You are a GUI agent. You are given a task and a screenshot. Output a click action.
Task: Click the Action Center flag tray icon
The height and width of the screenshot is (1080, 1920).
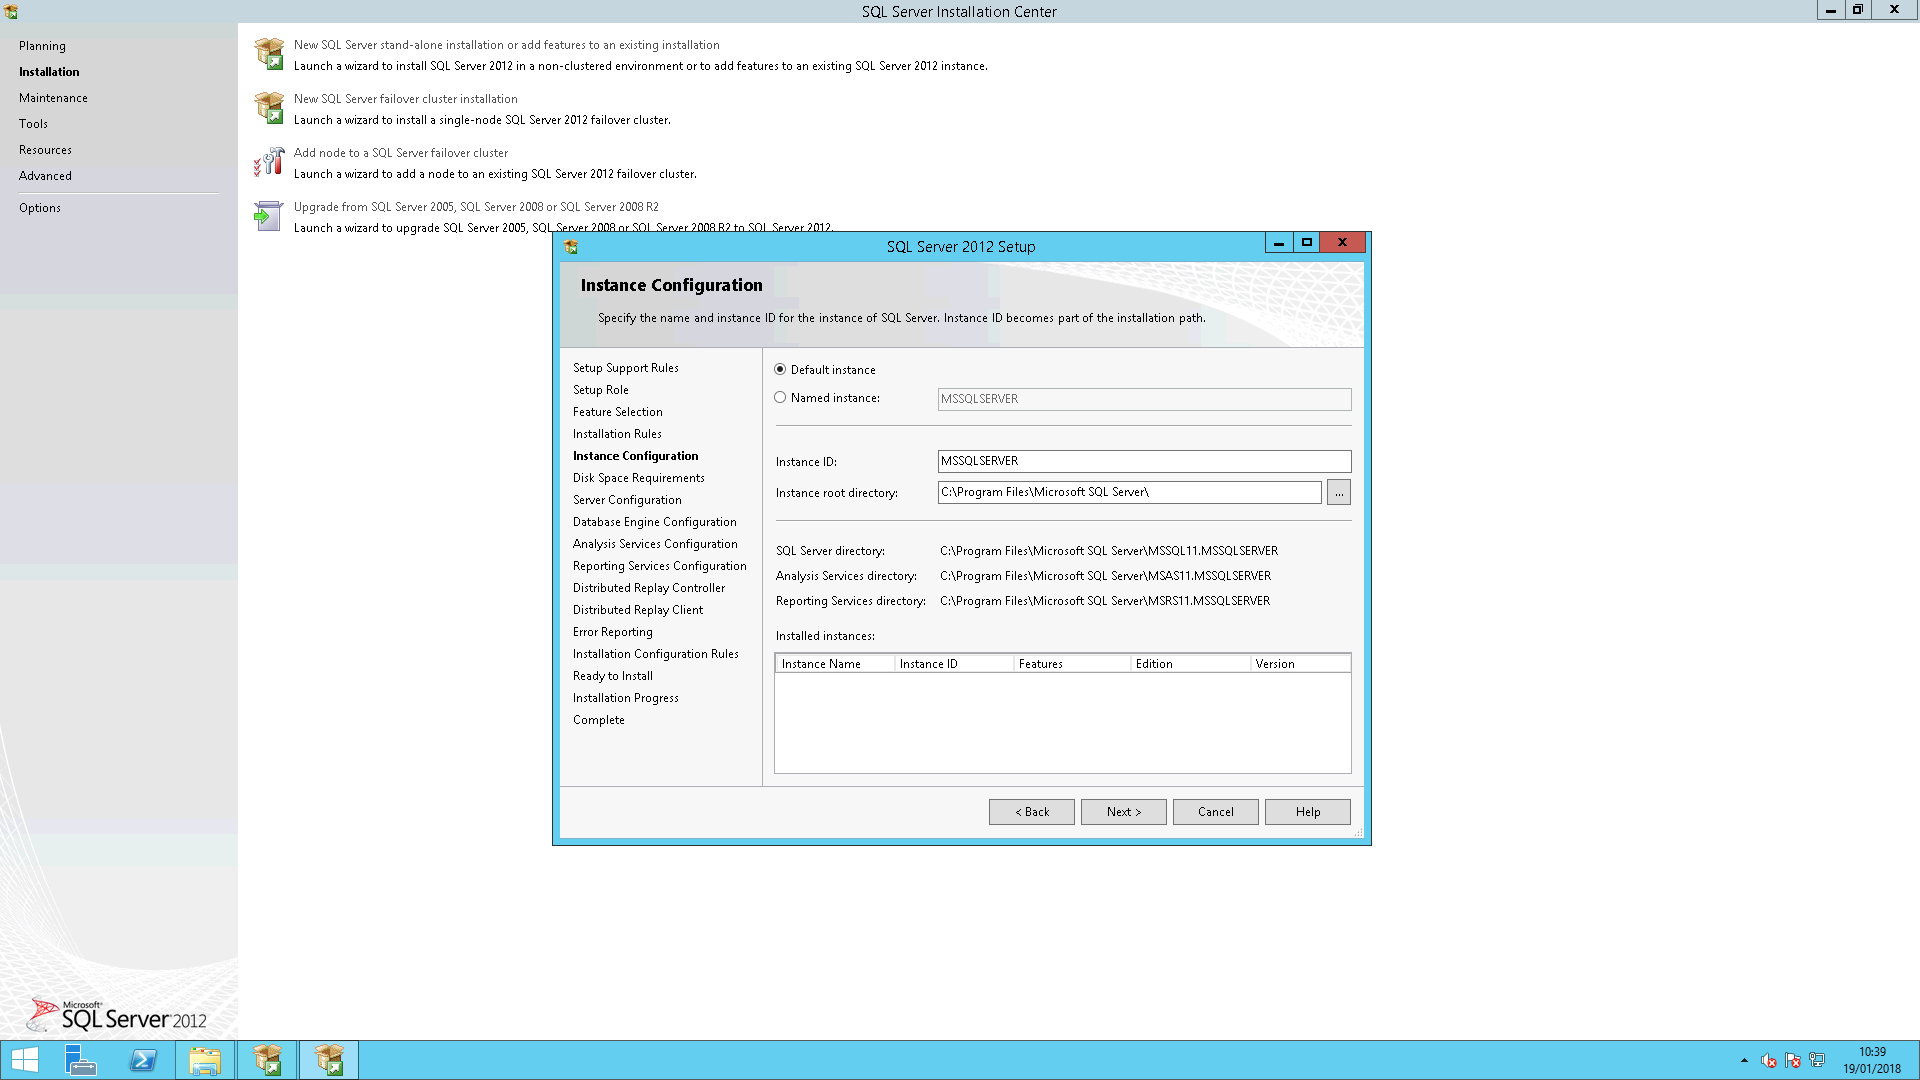tap(1793, 1060)
